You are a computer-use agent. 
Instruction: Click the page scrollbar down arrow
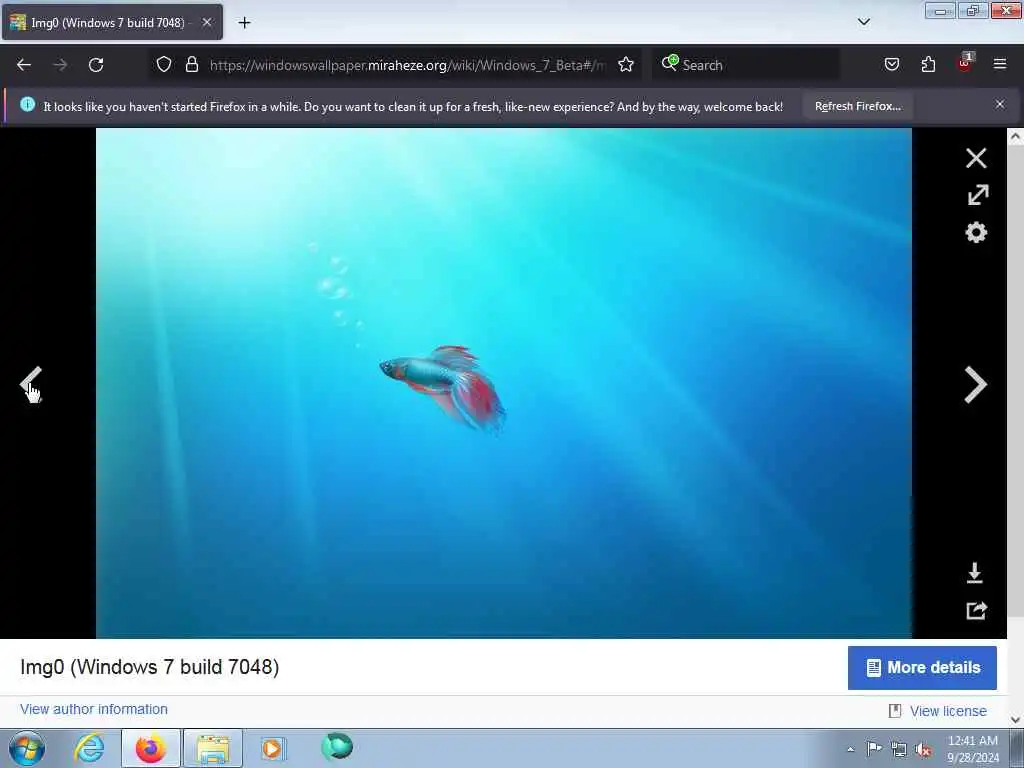[x=1016, y=720]
